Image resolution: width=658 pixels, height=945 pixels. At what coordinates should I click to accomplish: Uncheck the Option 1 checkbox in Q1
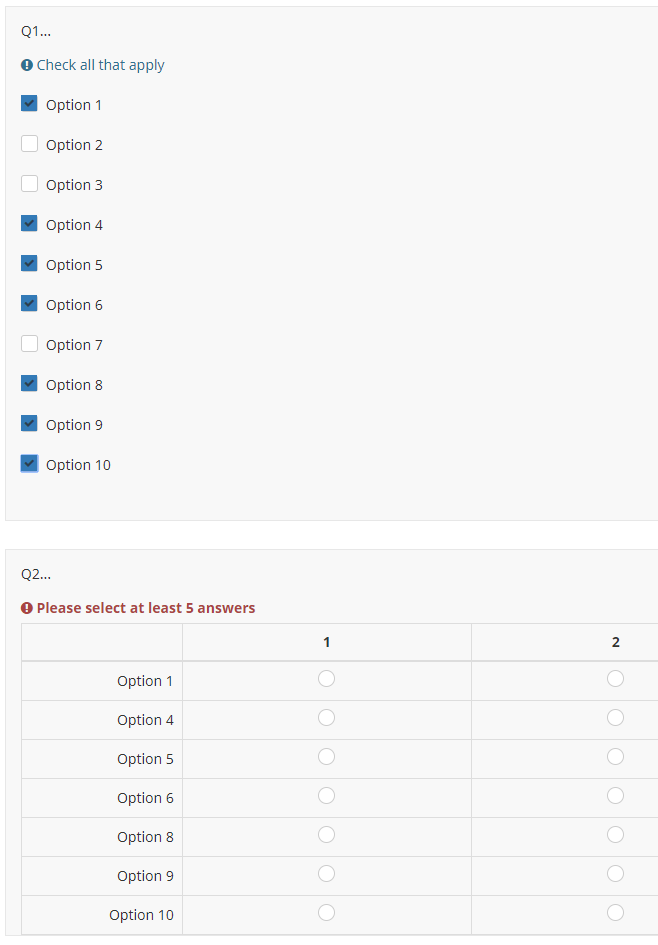29,104
